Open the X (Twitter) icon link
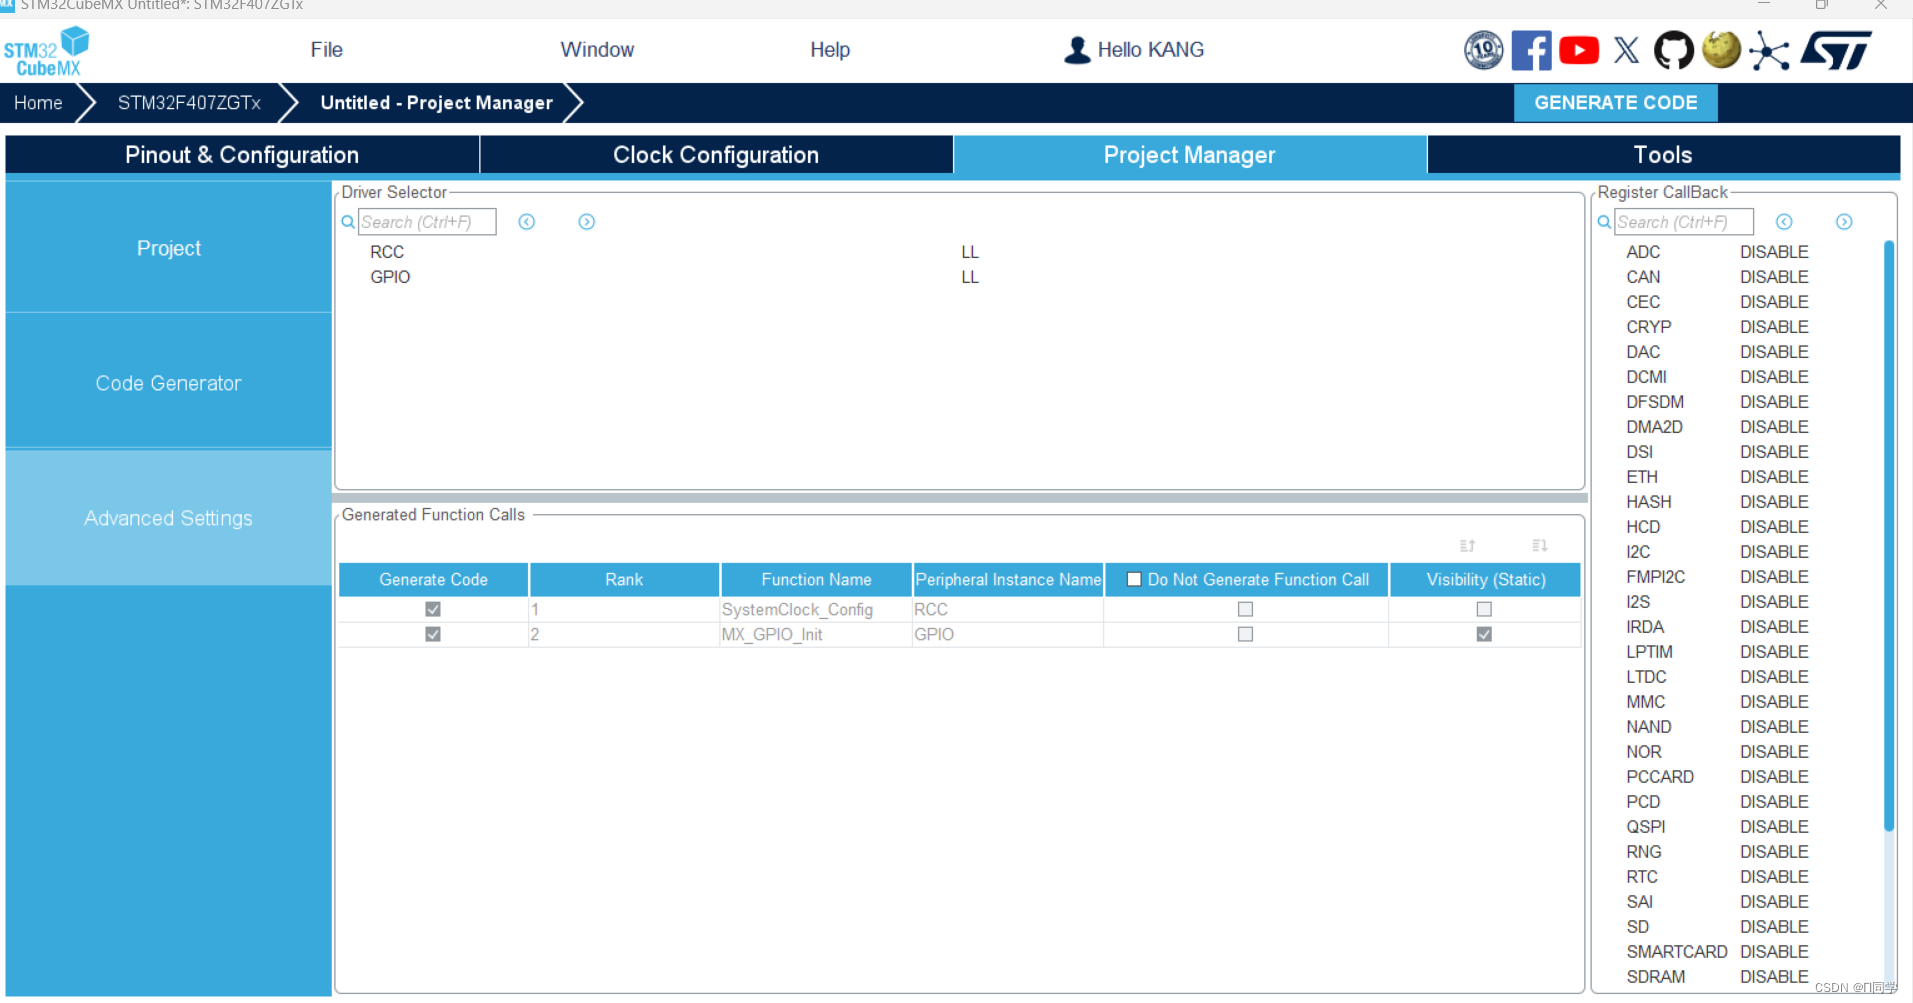Screen dimensions: 1913x1003 point(1626,50)
